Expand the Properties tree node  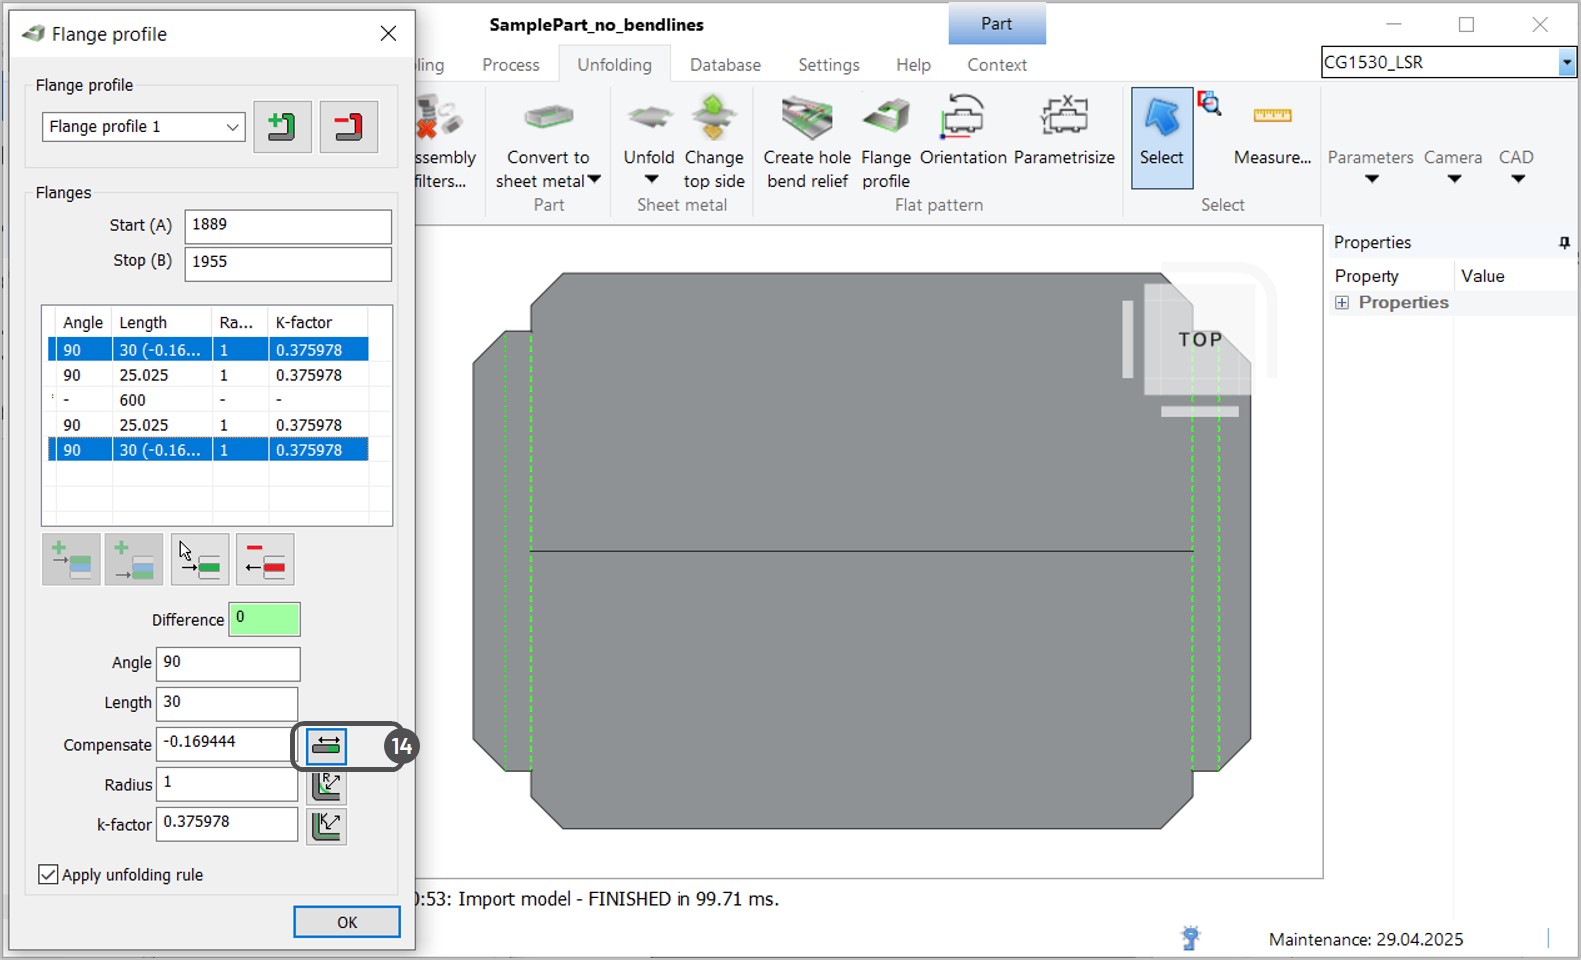(x=1342, y=303)
